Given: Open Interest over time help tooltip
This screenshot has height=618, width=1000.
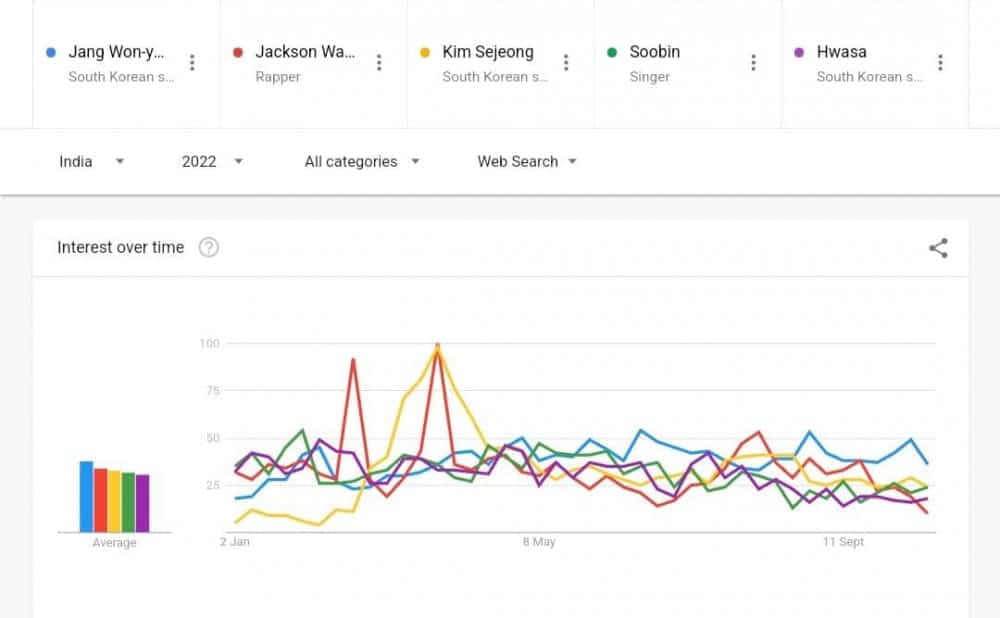Looking at the screenshot, I should [208, 248].
